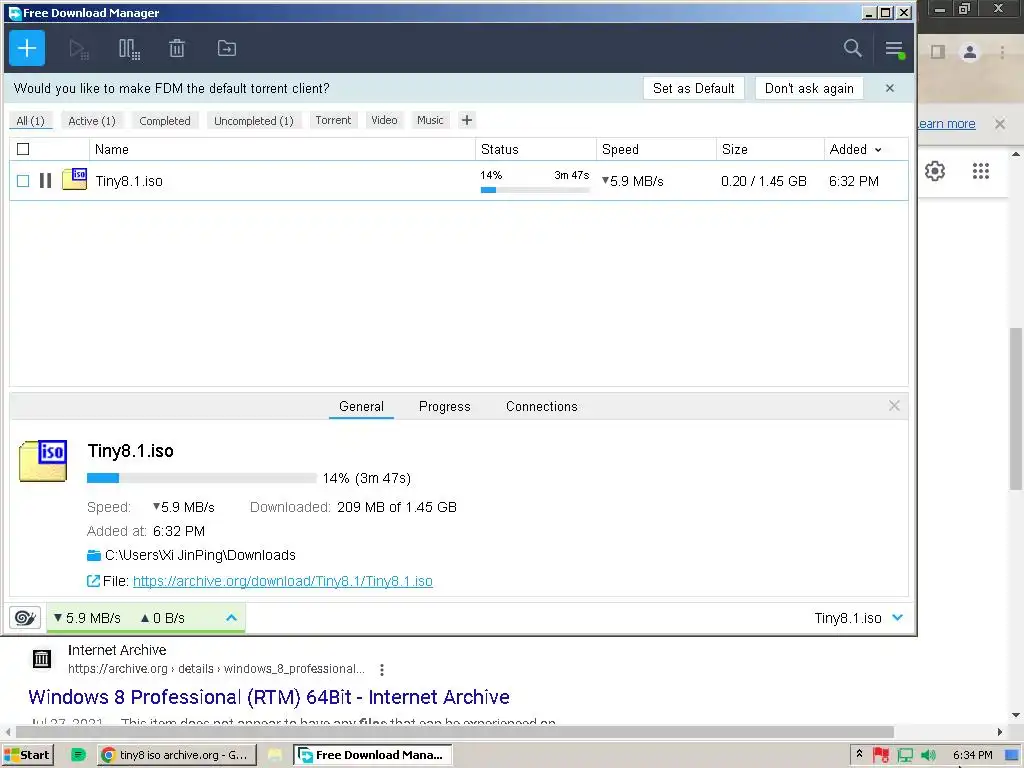Toggle snail mode in status bar
Image resolution: width=1024 pixels, height=768 pixels.
click(25, 618)
